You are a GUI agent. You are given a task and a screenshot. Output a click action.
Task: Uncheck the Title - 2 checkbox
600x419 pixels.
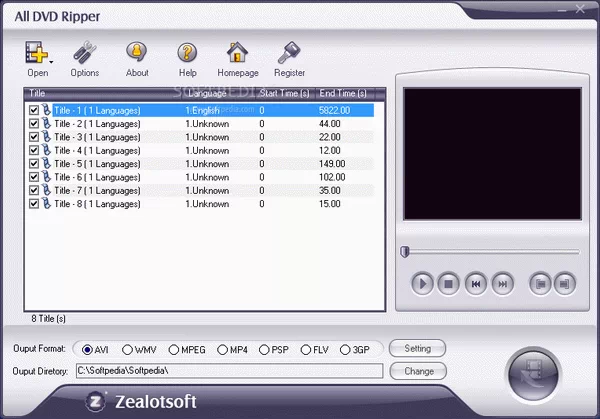point(34,124)
